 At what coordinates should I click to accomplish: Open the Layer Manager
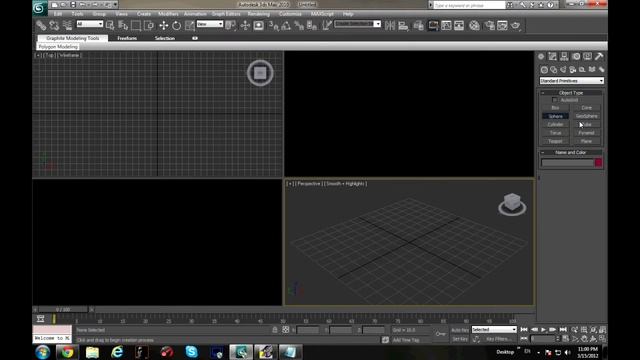coord(418,25)
